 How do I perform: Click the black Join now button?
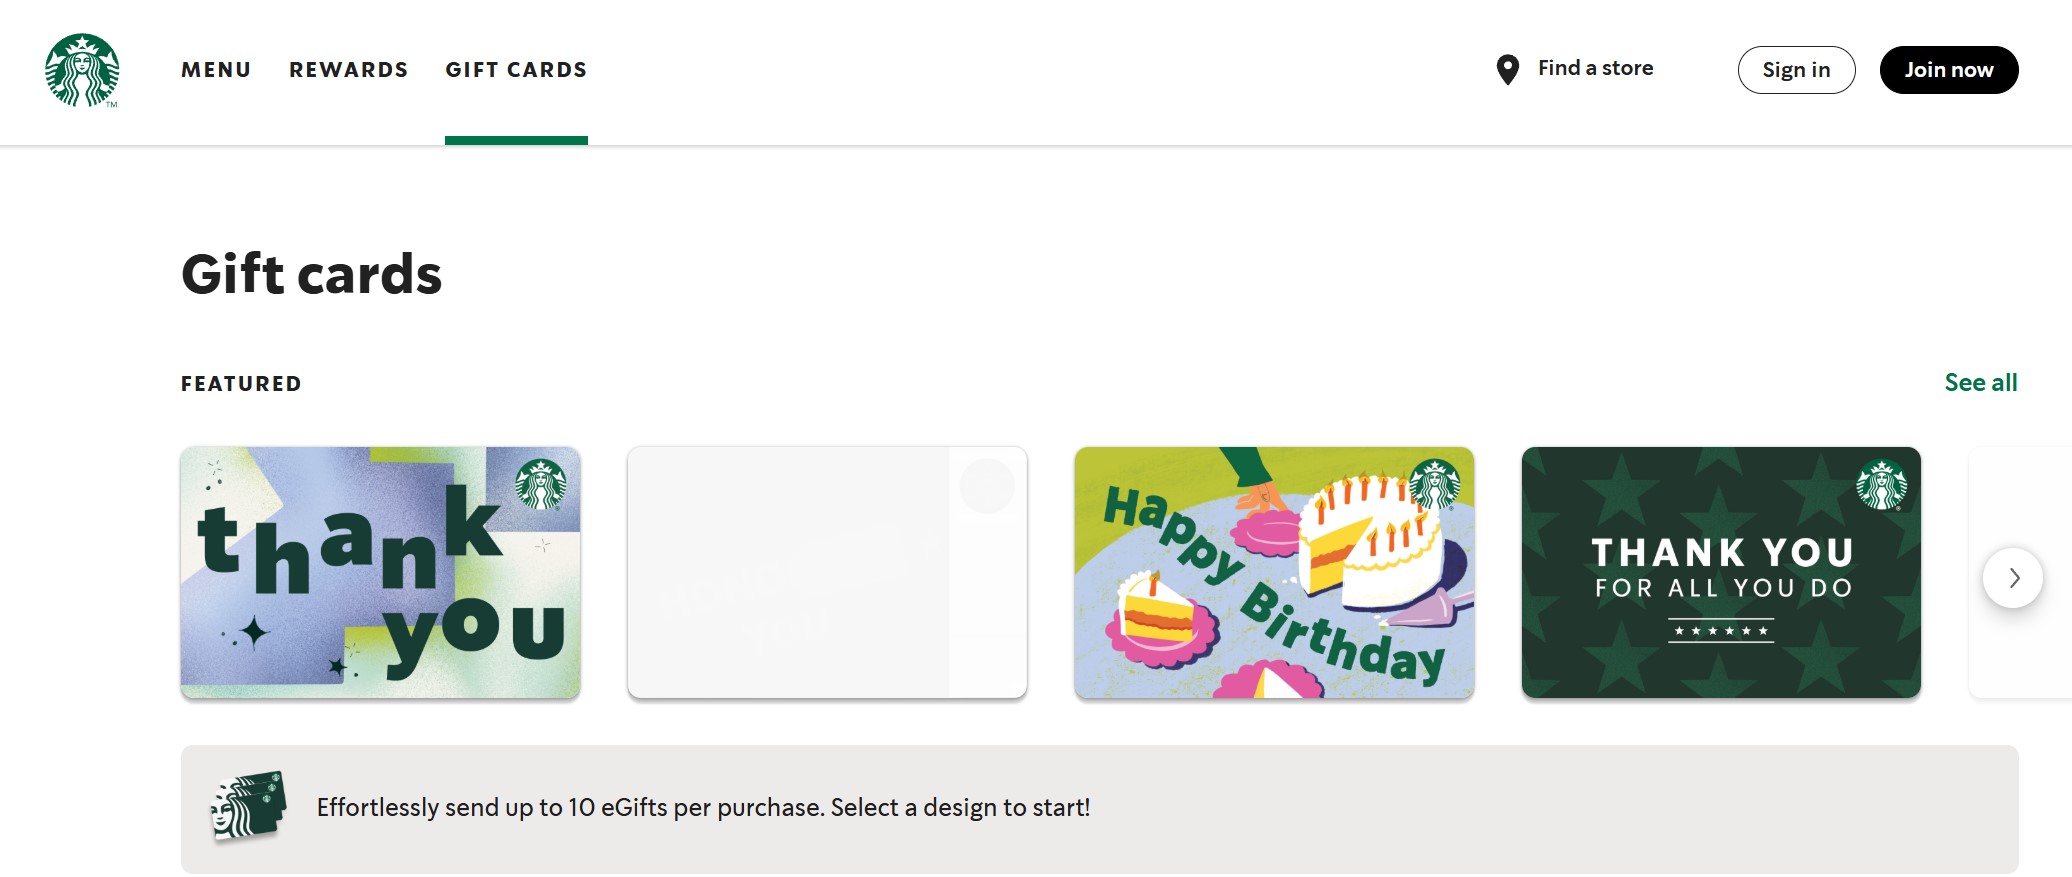[1948, 70]
